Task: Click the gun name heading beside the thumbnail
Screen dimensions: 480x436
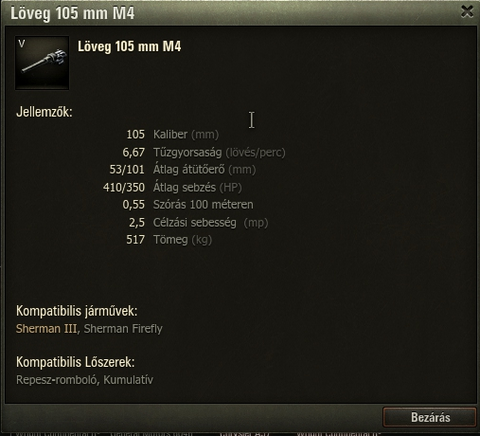Action: pos(129,46)
